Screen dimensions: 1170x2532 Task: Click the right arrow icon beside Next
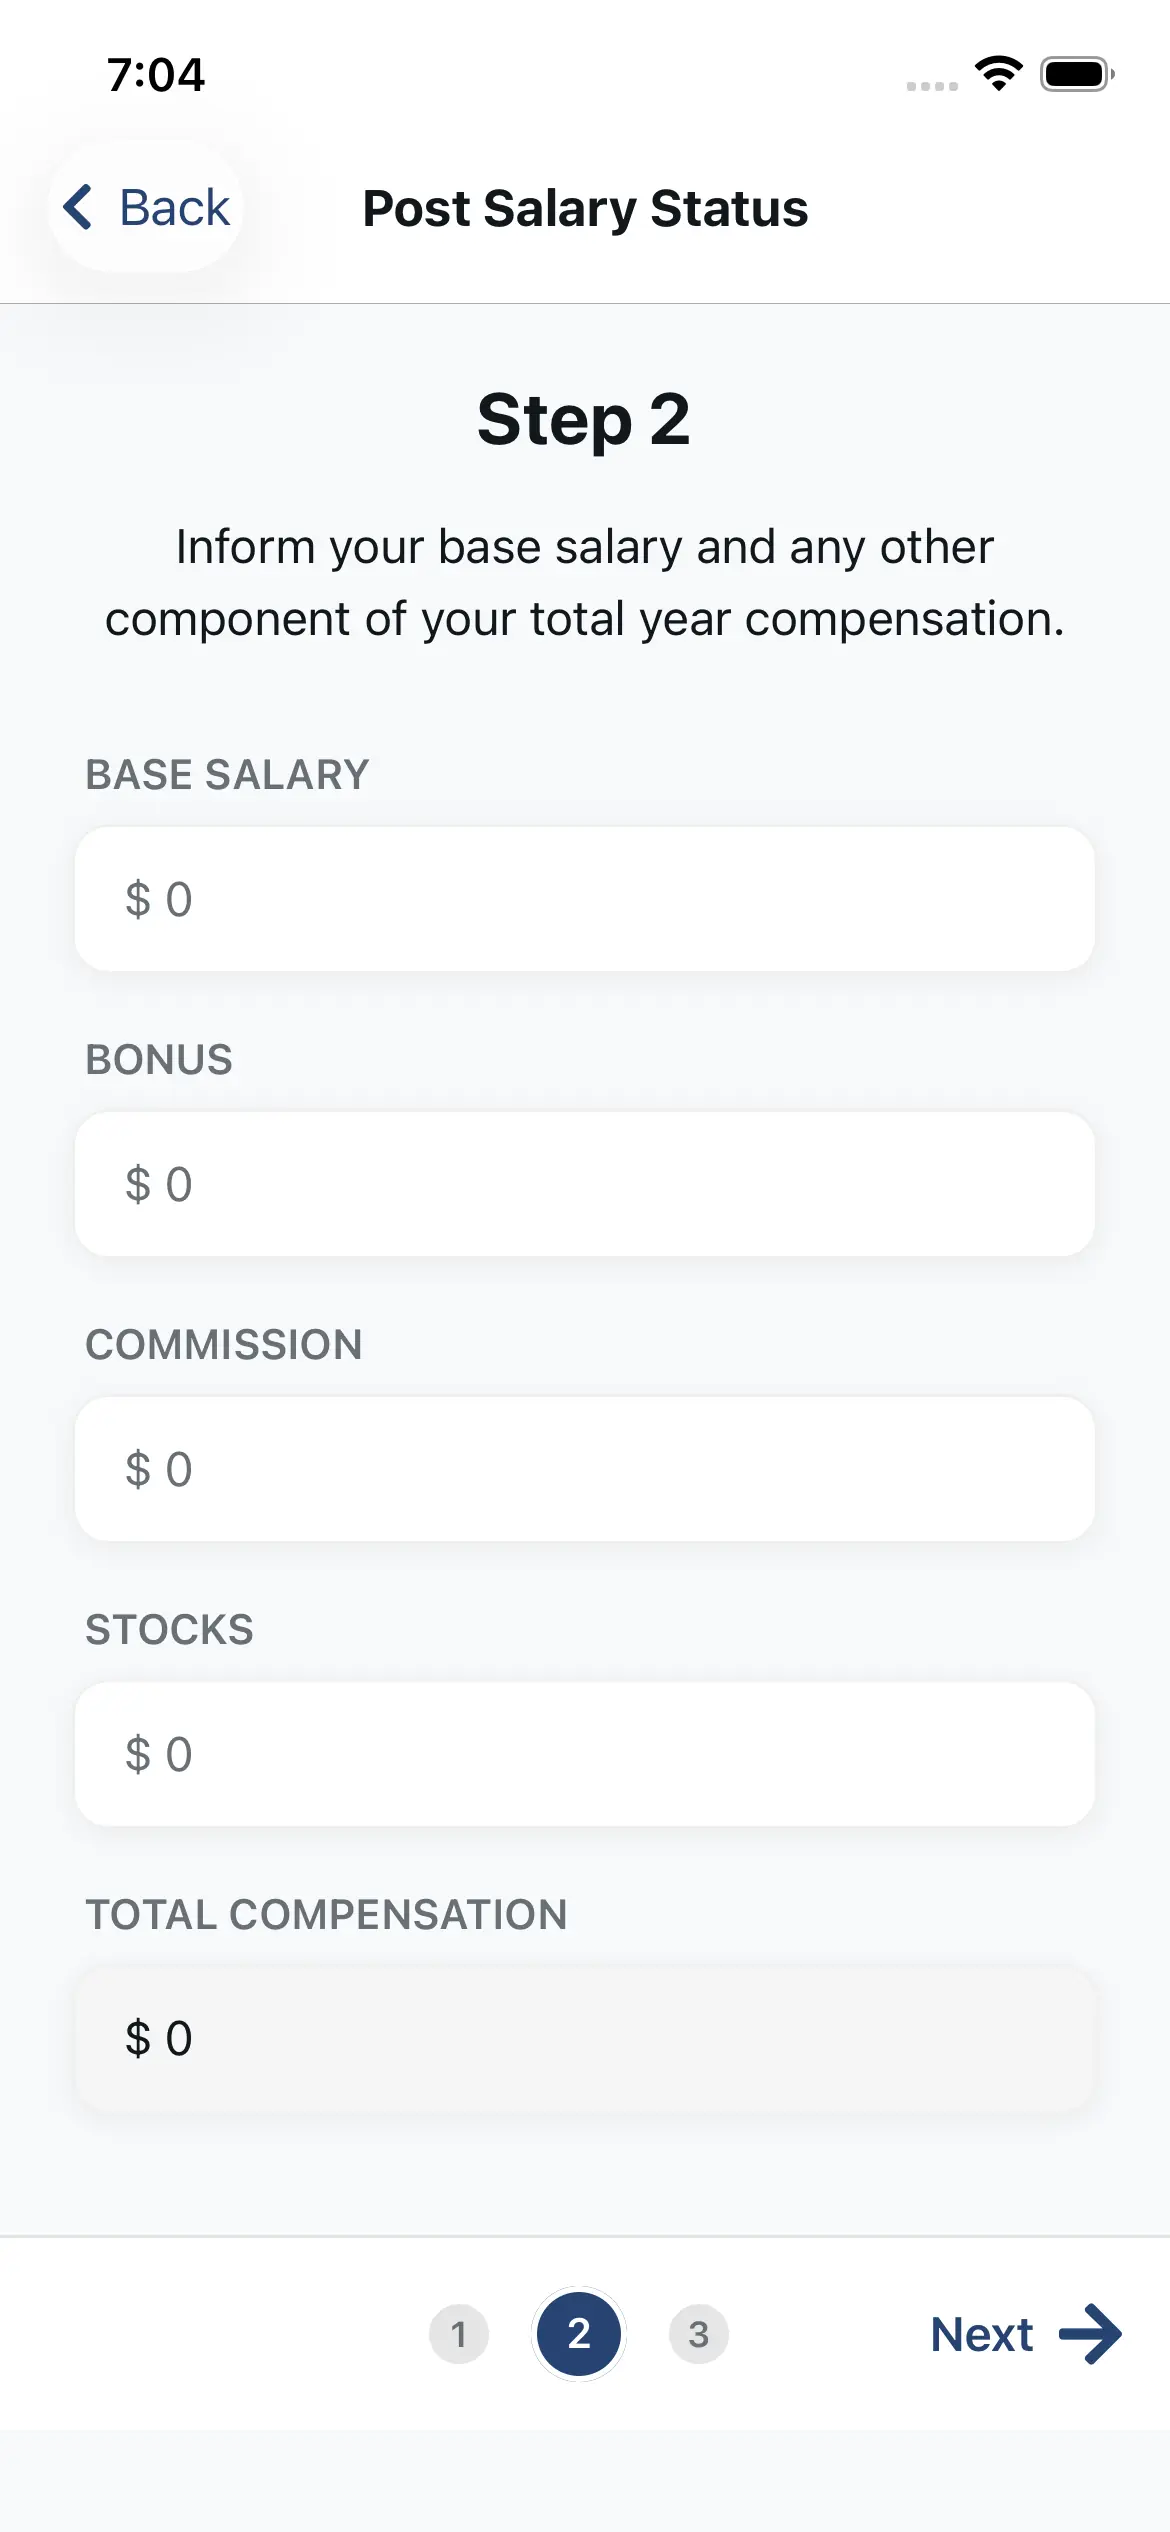[1090, 2334]
